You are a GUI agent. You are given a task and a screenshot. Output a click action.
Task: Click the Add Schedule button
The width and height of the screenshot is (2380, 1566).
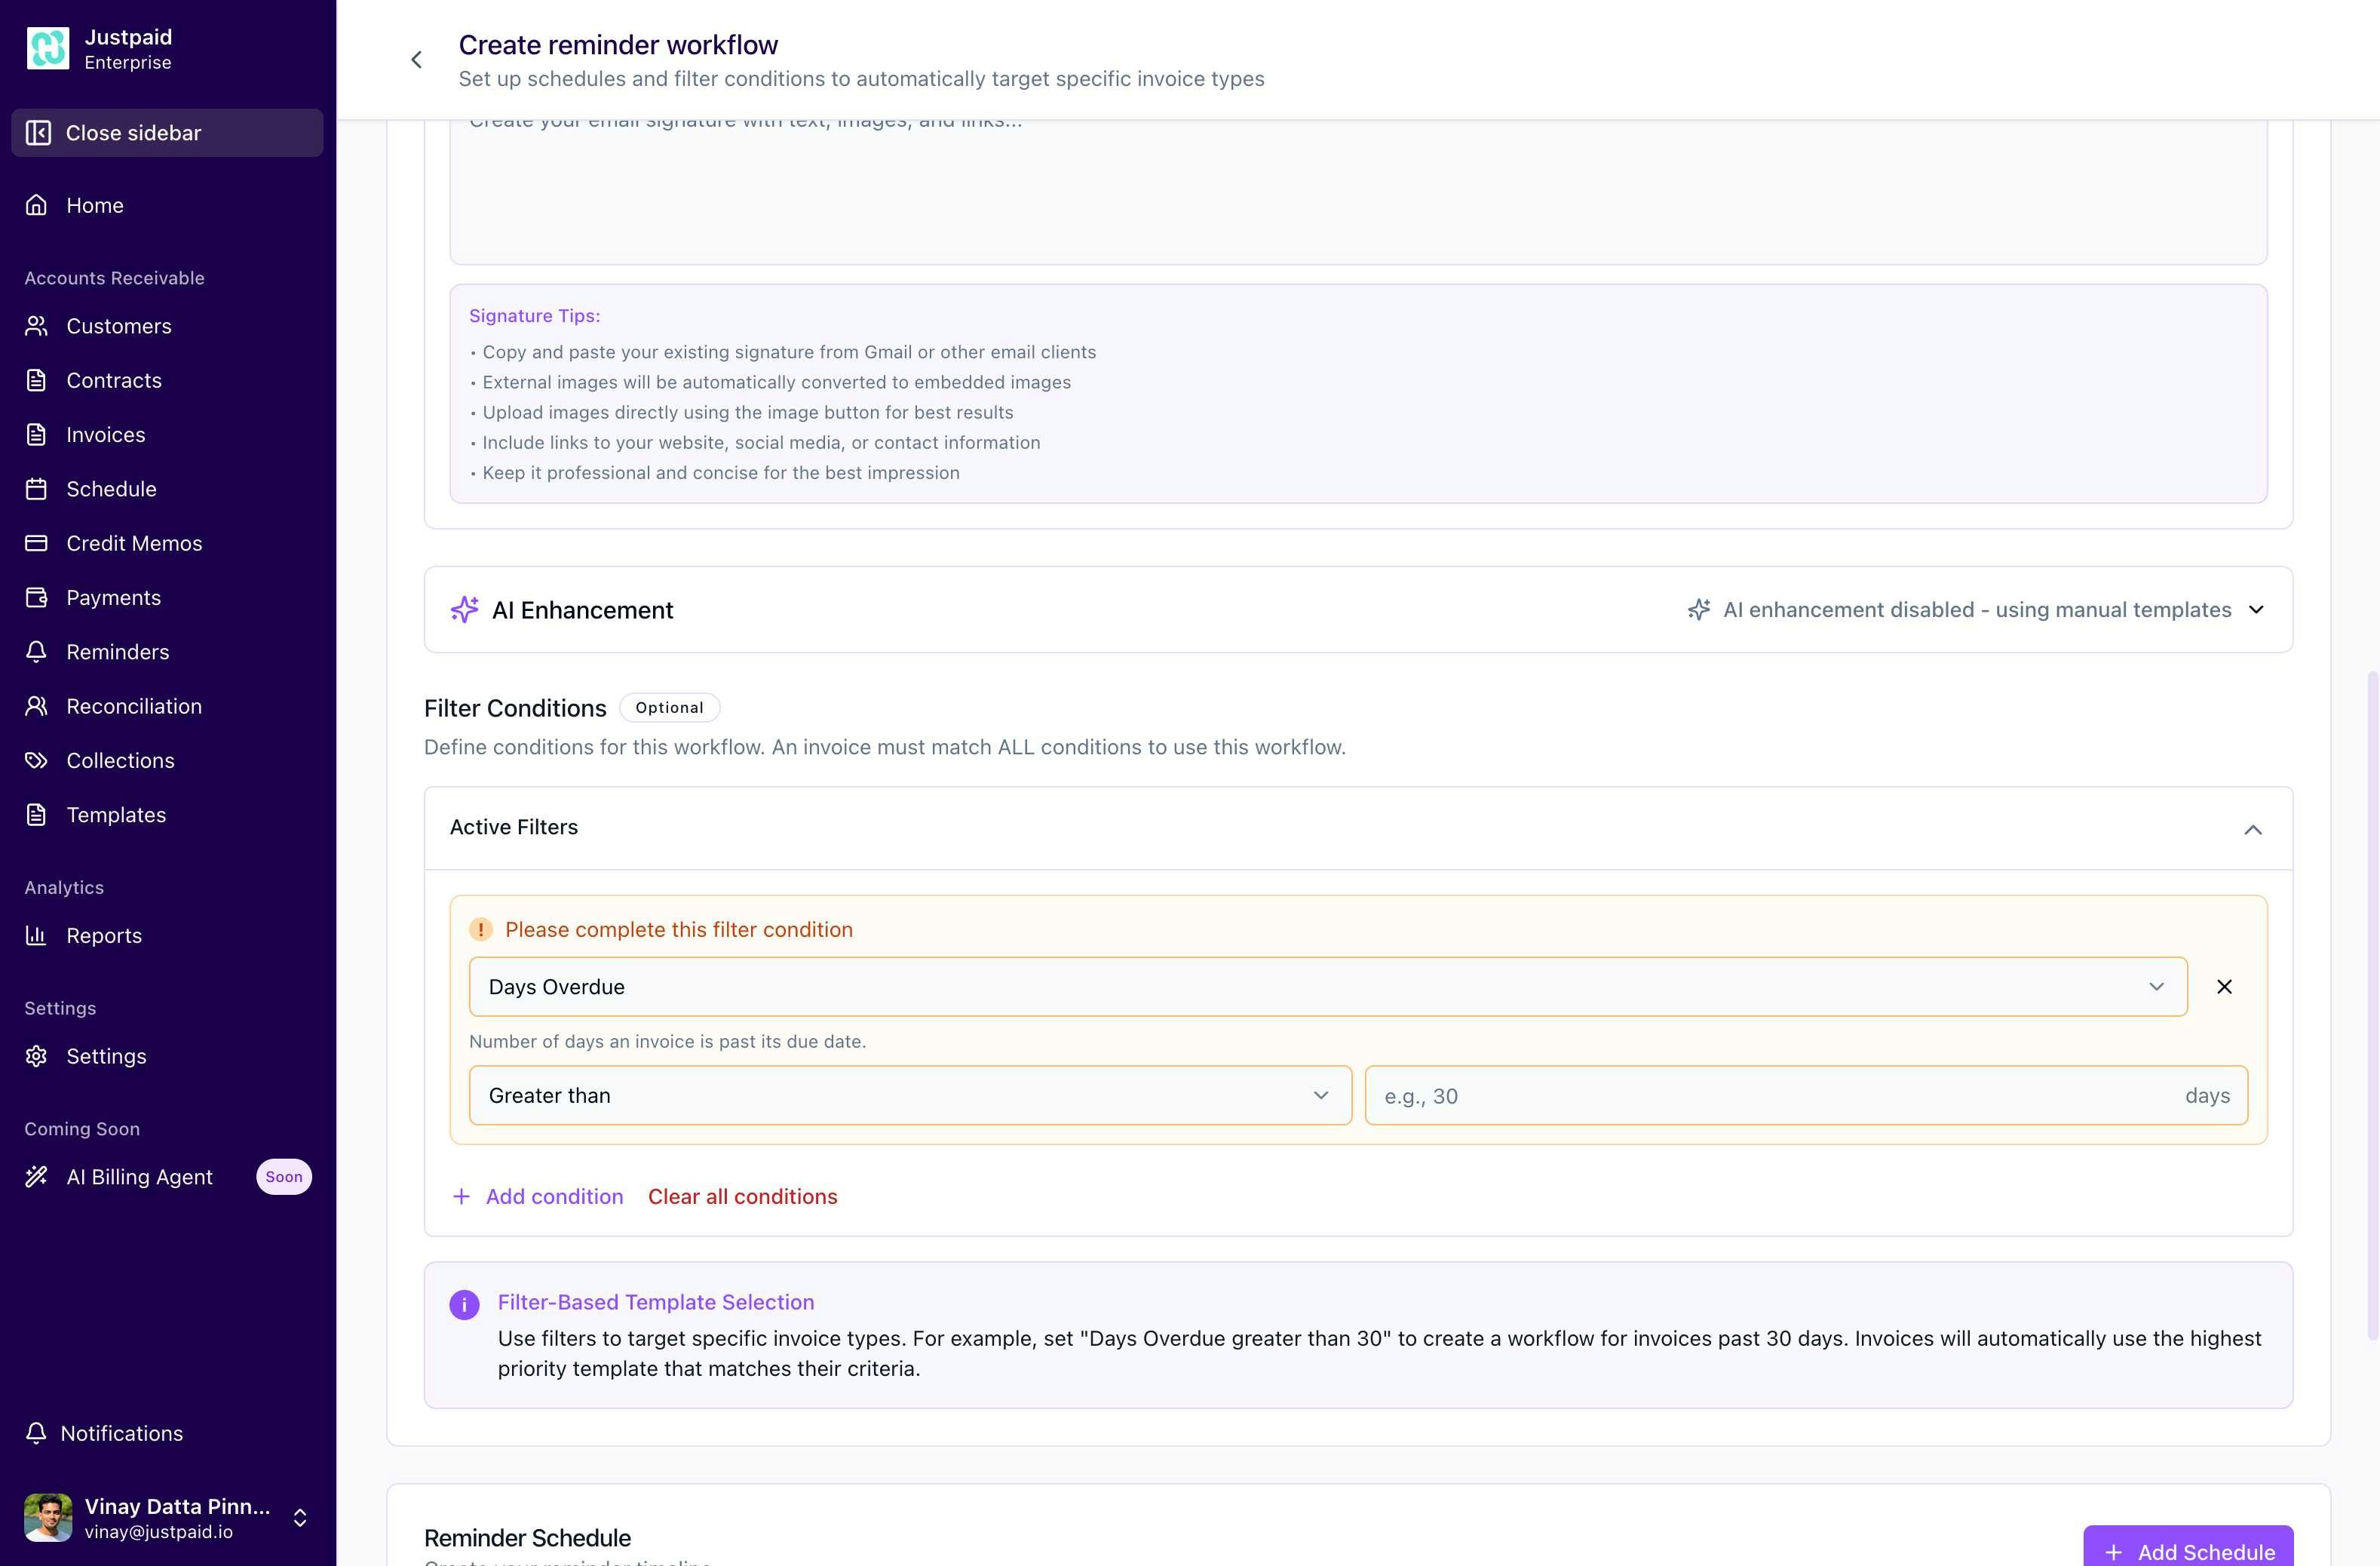coord(2187,1550)
